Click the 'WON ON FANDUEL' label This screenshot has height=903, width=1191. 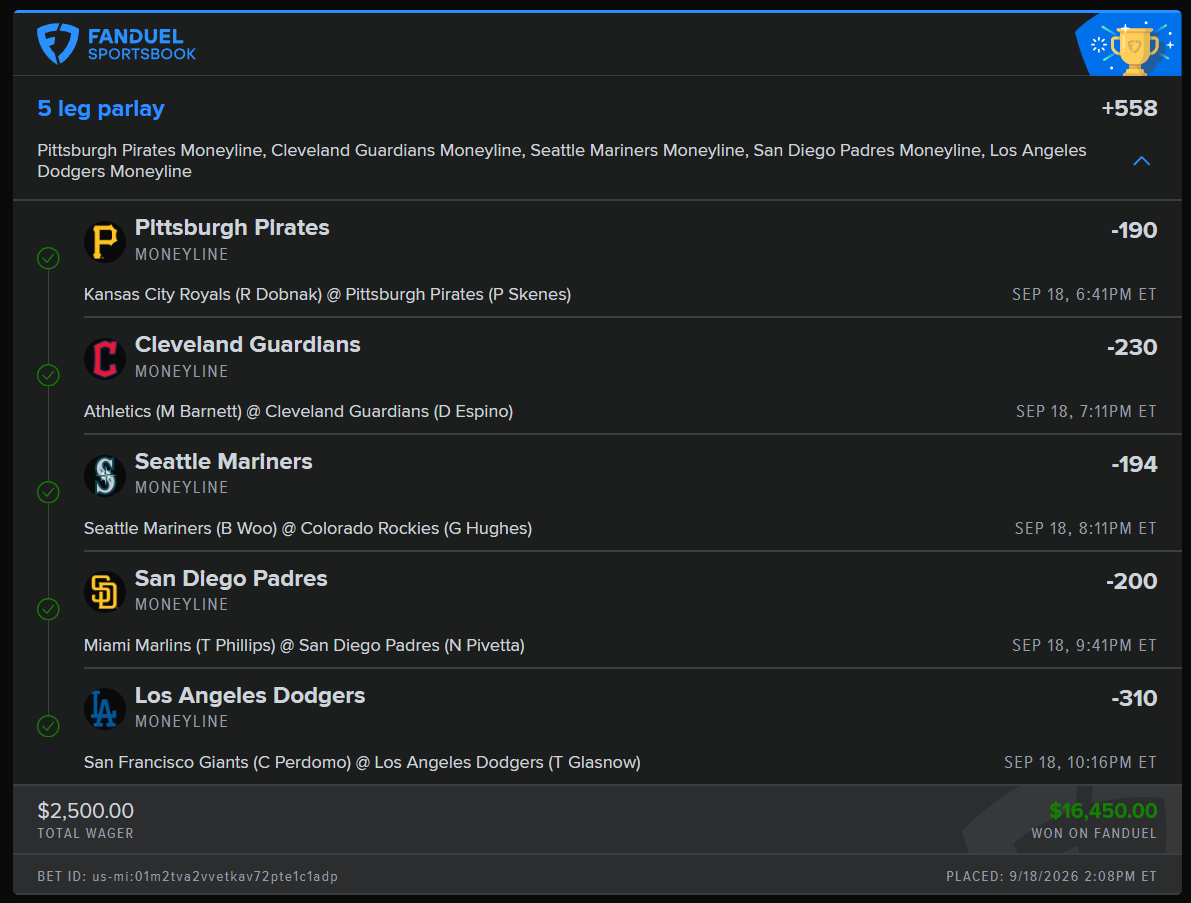pyautogui.click(x=1094, y=834)
